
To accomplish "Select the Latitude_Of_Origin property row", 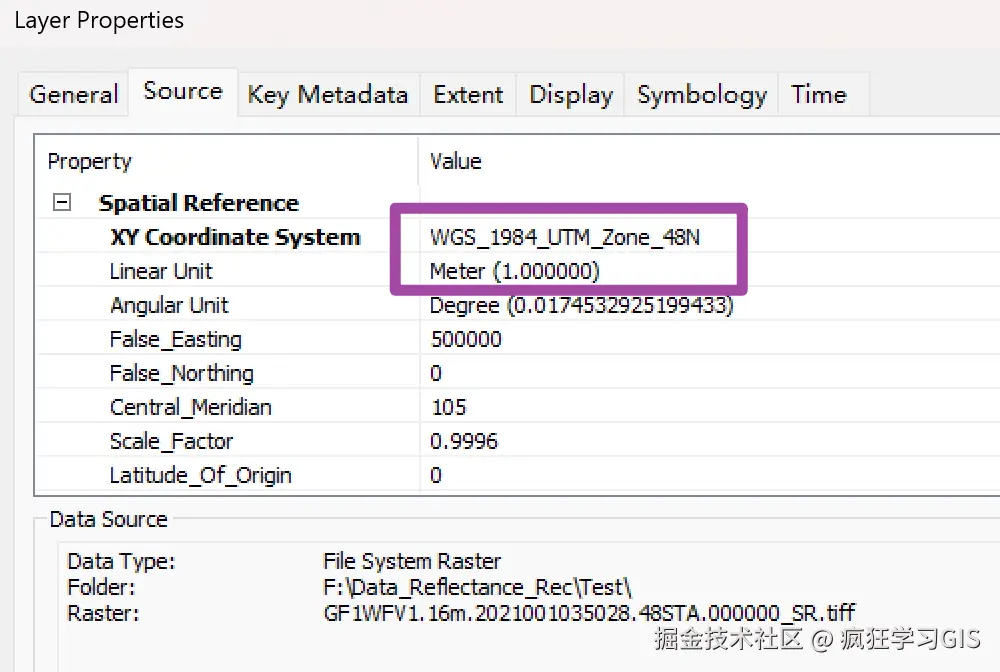I will pos(201,476).
